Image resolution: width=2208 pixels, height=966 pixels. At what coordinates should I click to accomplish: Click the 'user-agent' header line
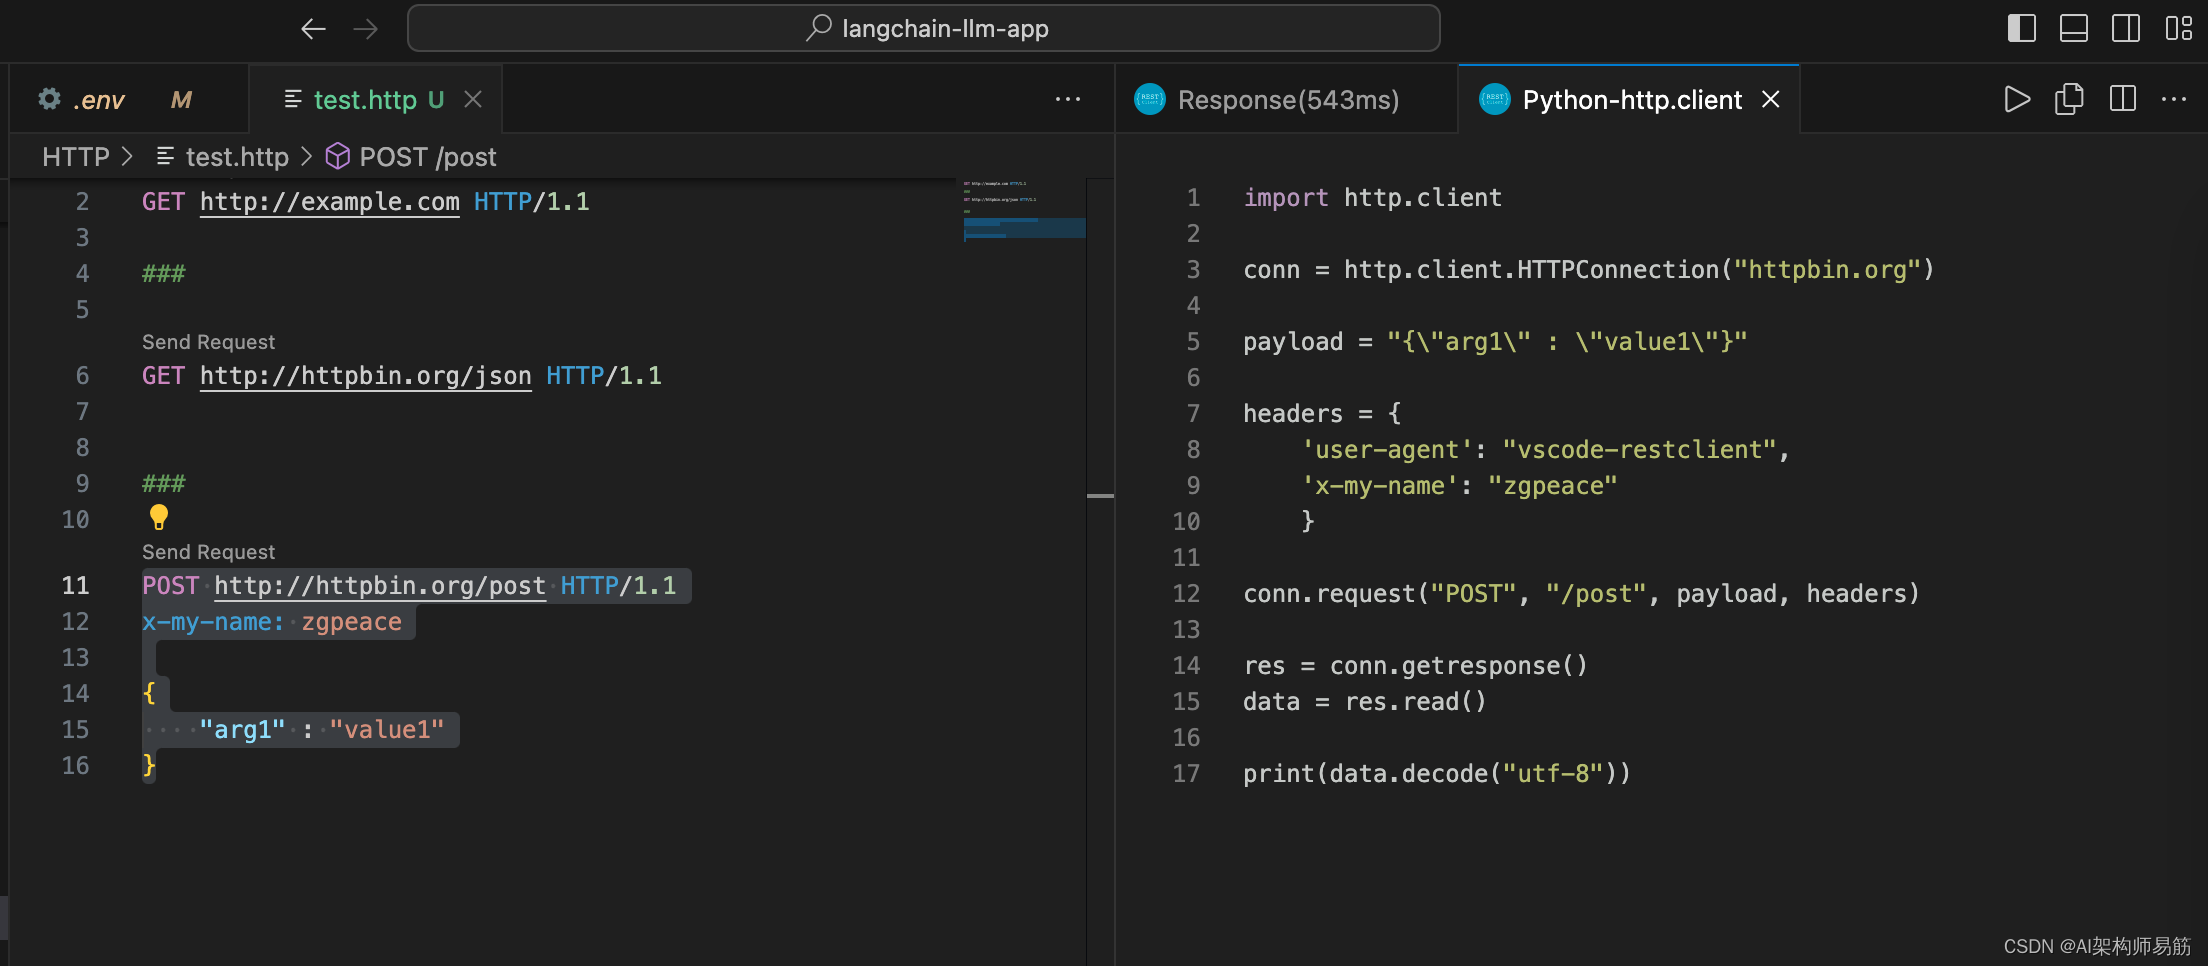1545,450
